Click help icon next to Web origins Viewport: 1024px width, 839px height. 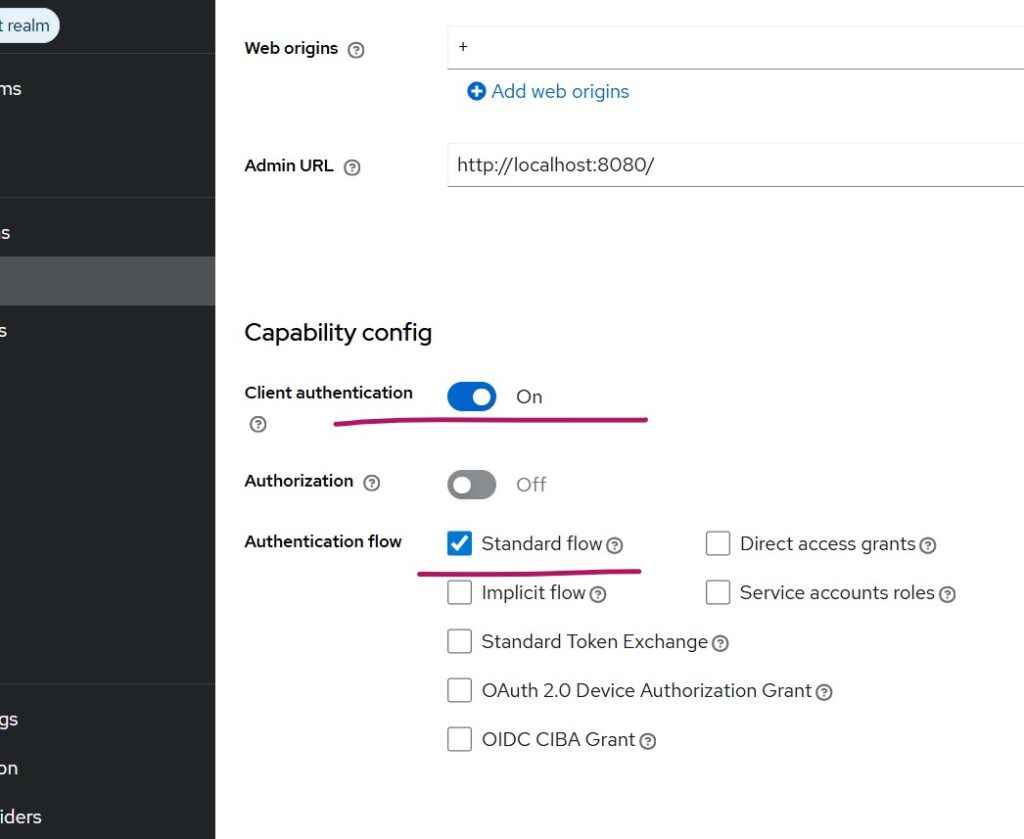(x=355, y=50)
